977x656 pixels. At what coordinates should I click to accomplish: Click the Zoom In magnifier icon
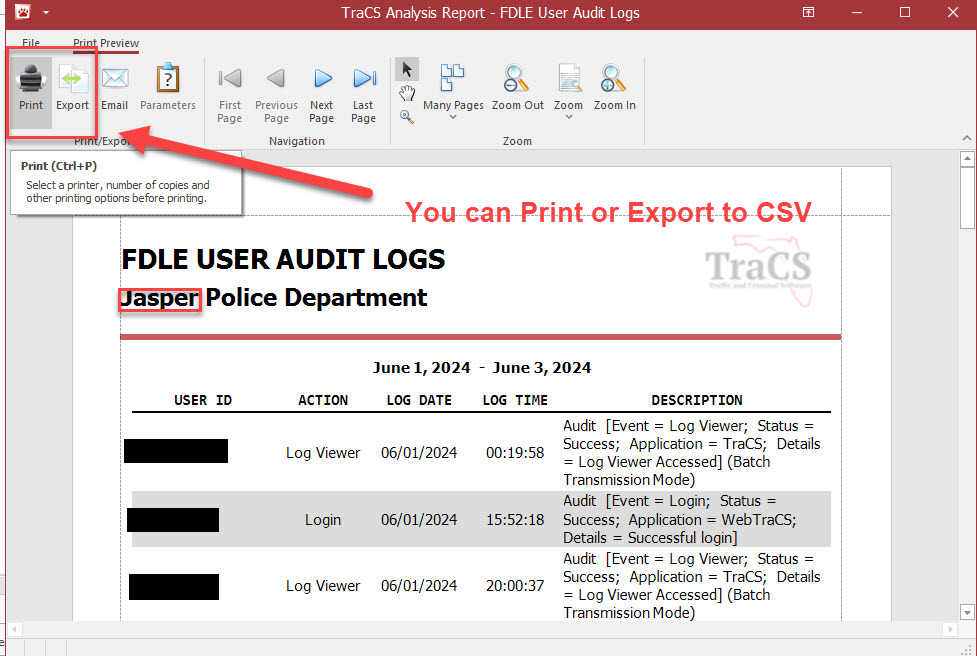[614, 86]
